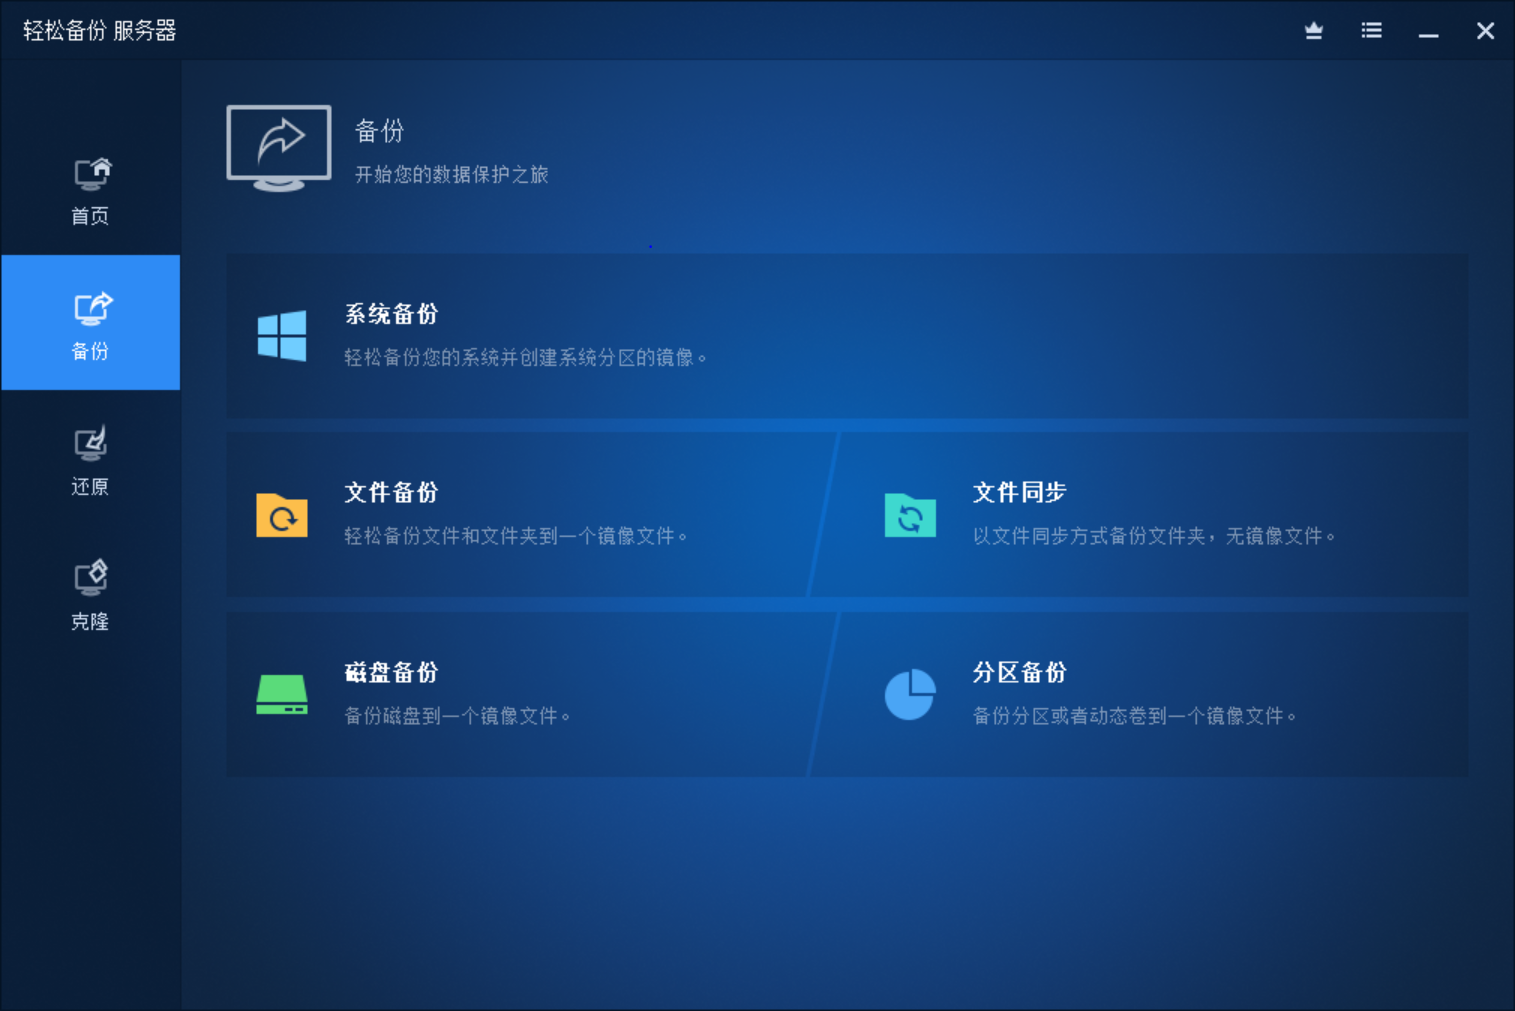This screenshot has height=1011, width=1515.
Task: Click the large backup arrow monitor illustration
Action: click(x=279, y=146)
